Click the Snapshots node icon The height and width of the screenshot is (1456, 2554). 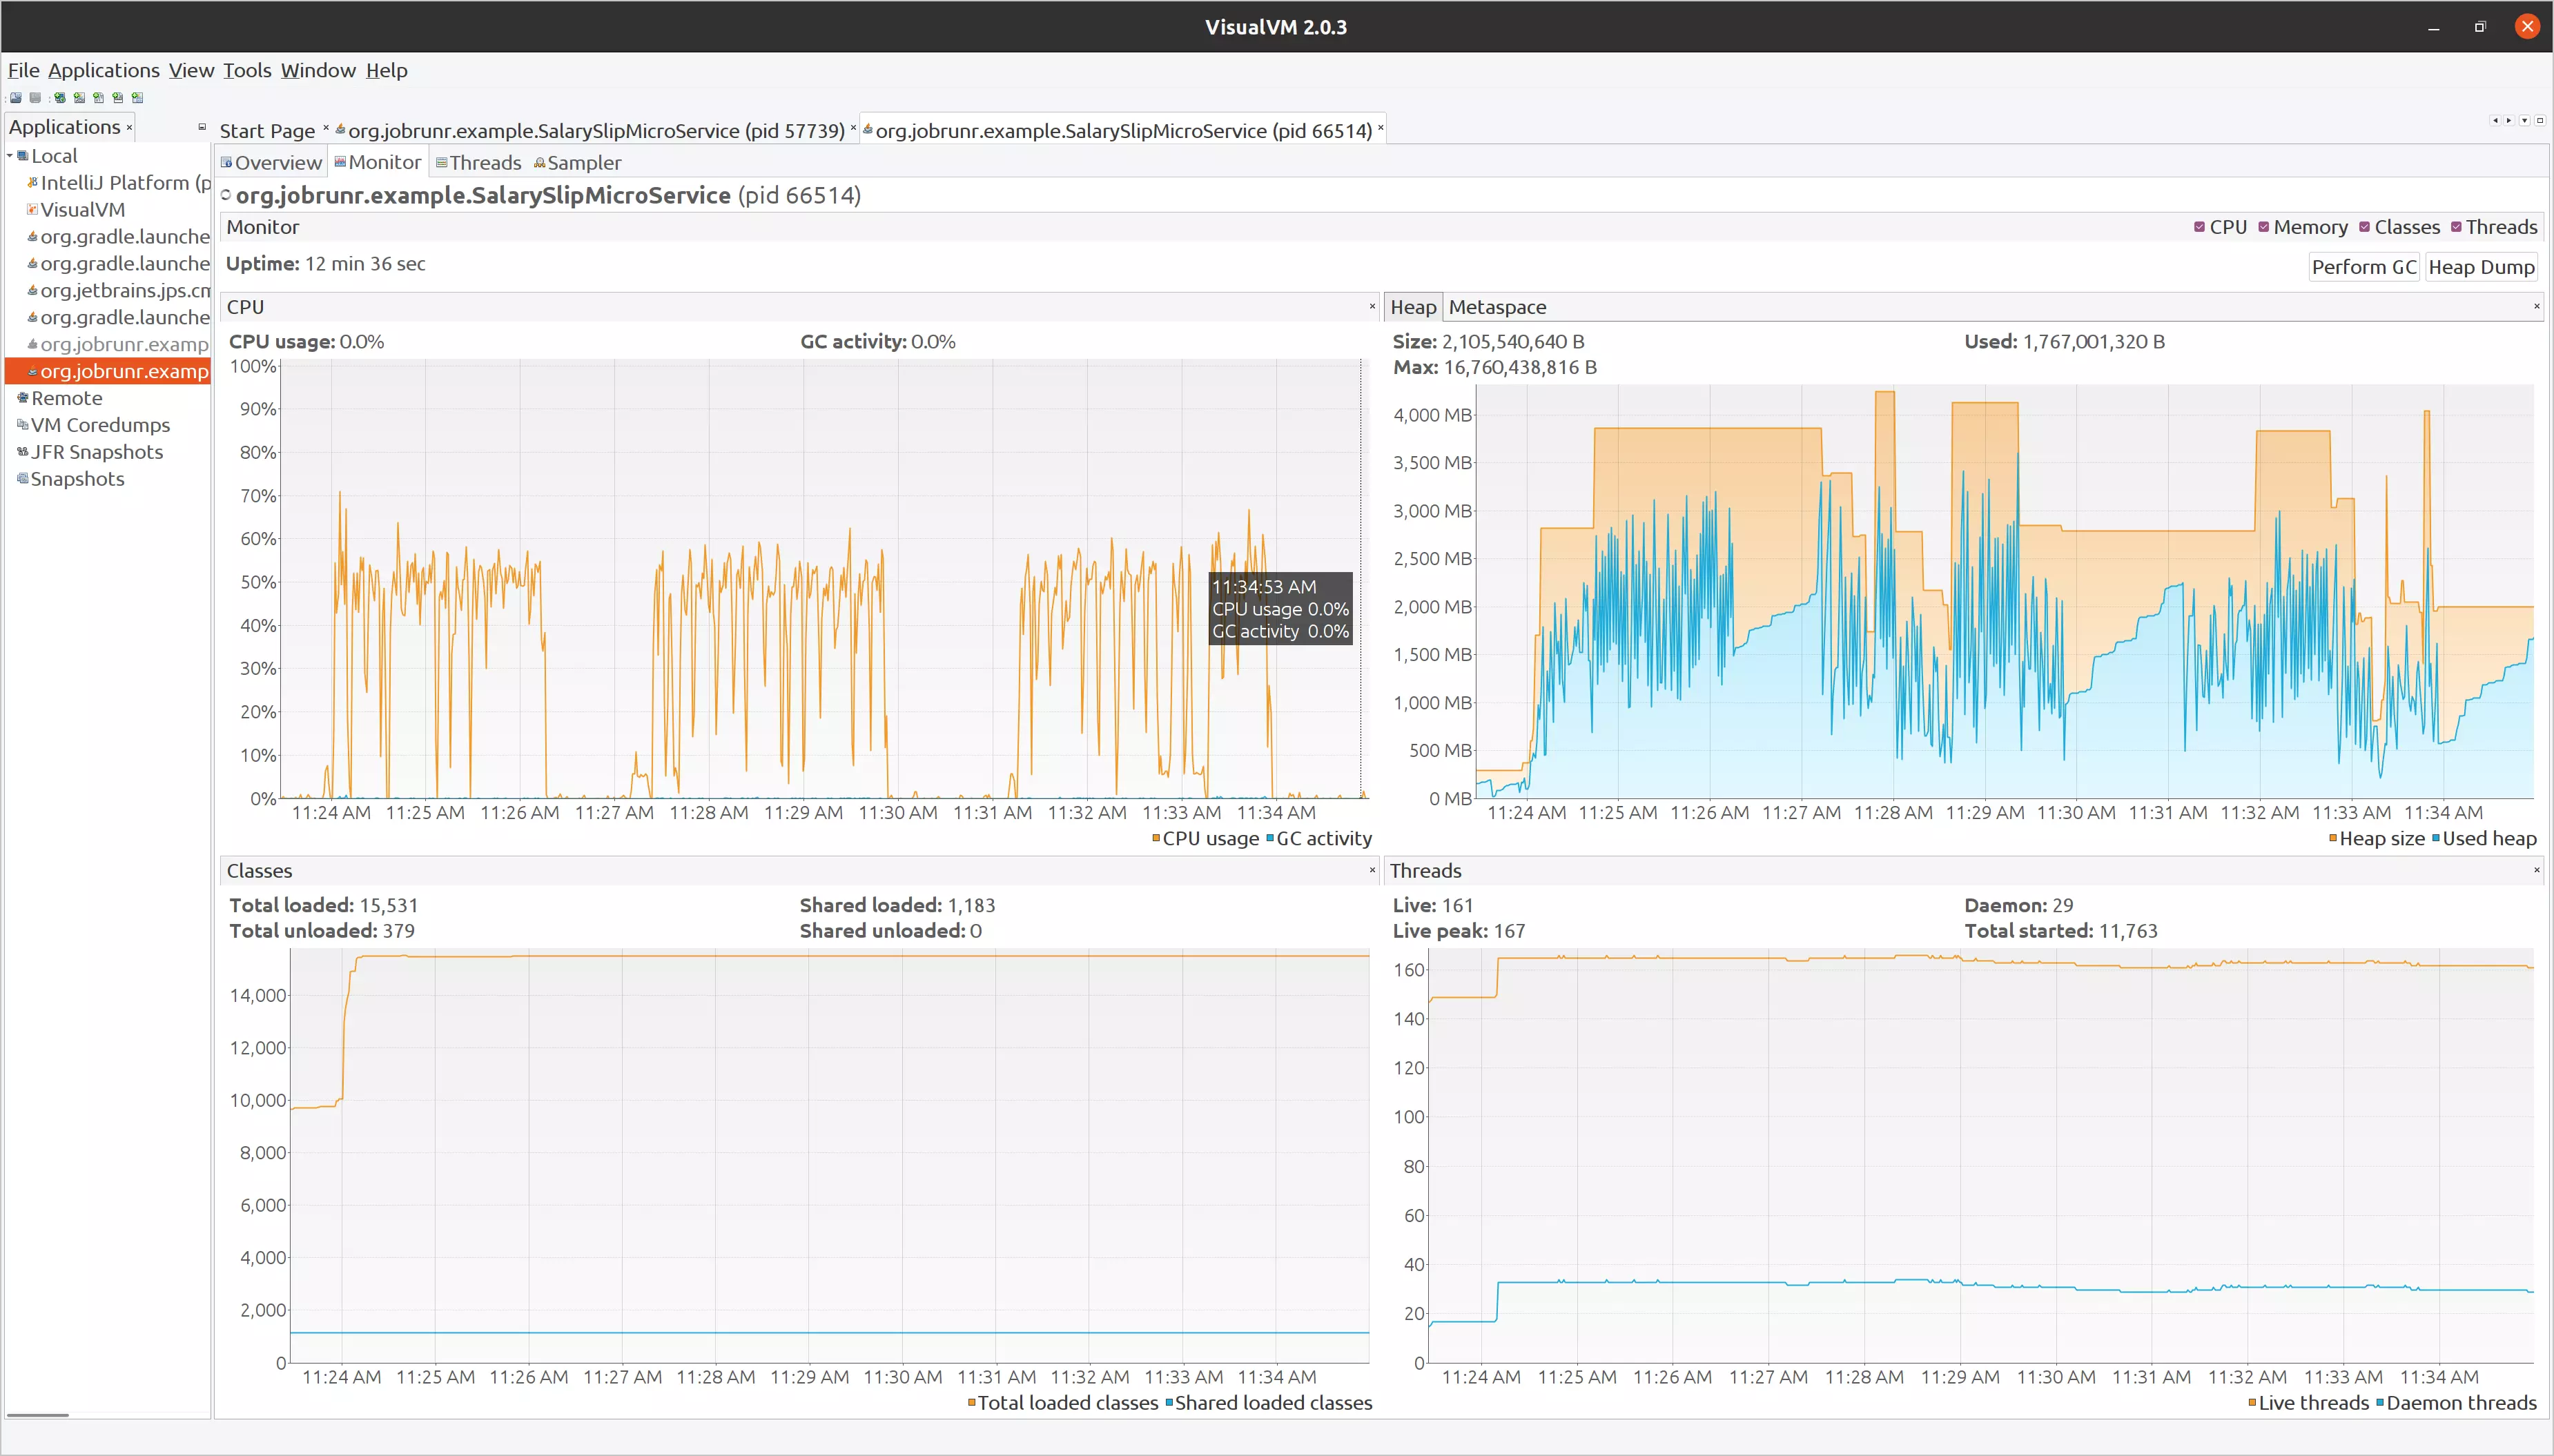[x=23, y=479]
